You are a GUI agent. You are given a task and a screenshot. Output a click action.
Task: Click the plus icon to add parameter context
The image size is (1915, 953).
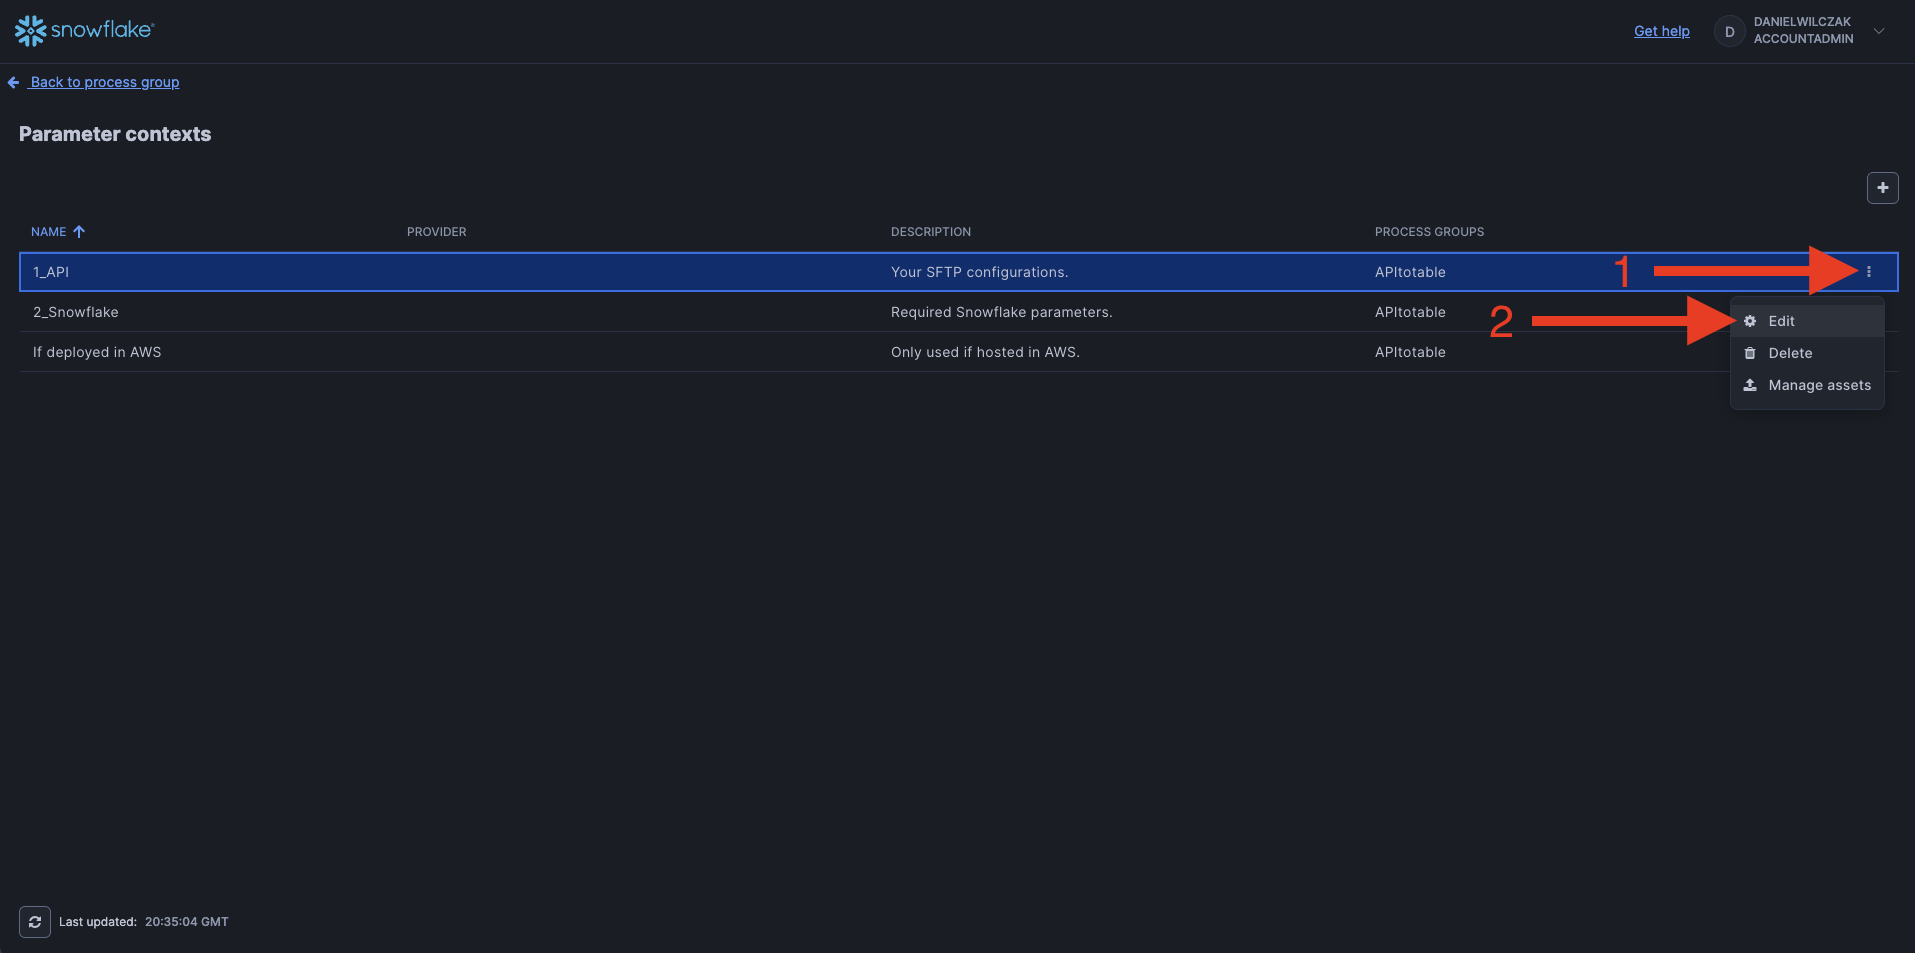1882,188
